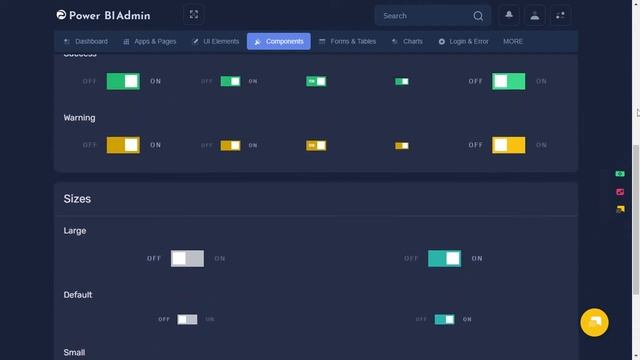
Task: Open the UI Elements menu
Action: 216,41
